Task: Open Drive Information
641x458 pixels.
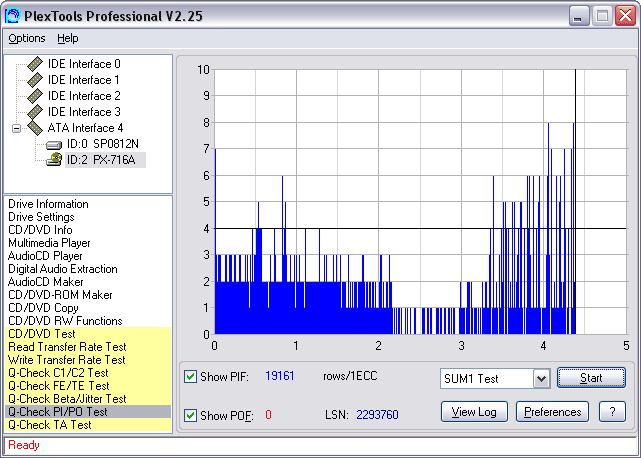Action: pos(48,204)
